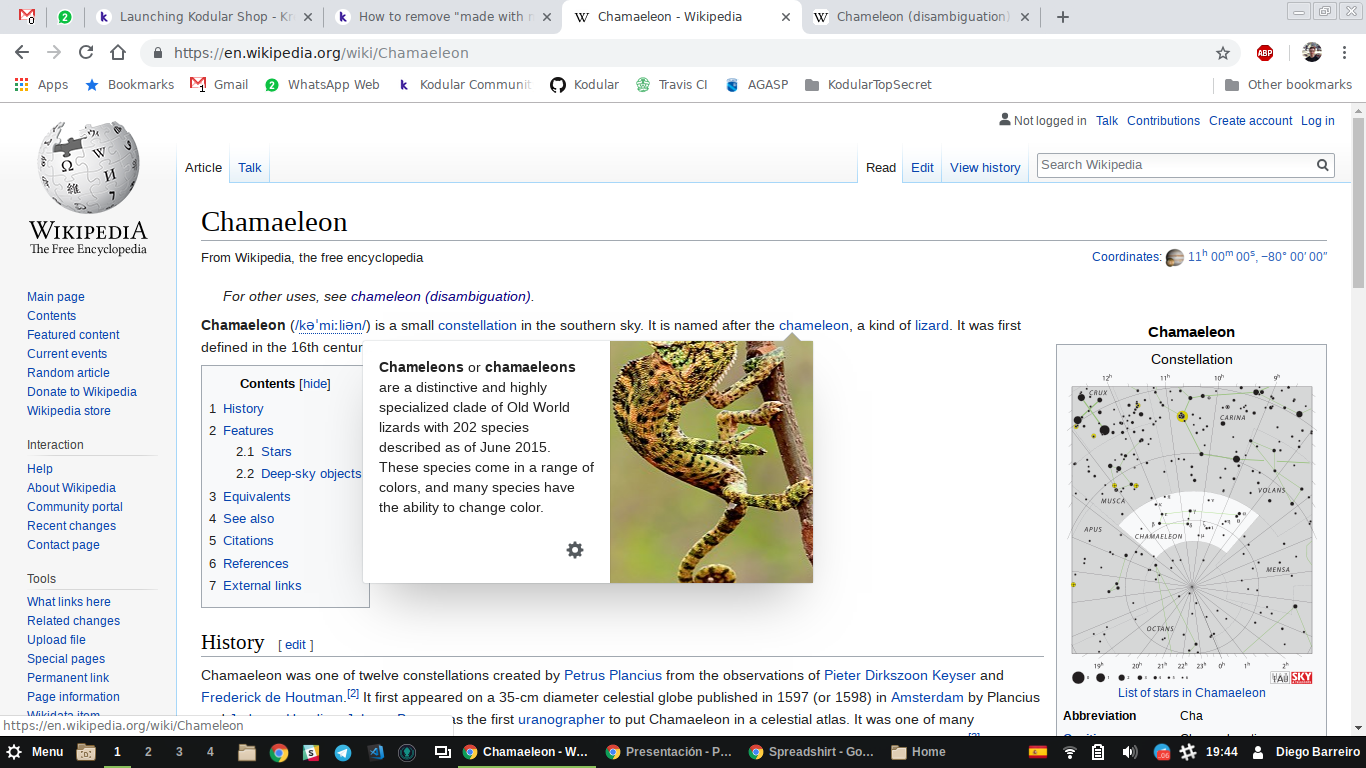This screenshot has width=1366, height=768.
Task: Open the pinned WhatsApp tab
Action: [x=65, y=17]
